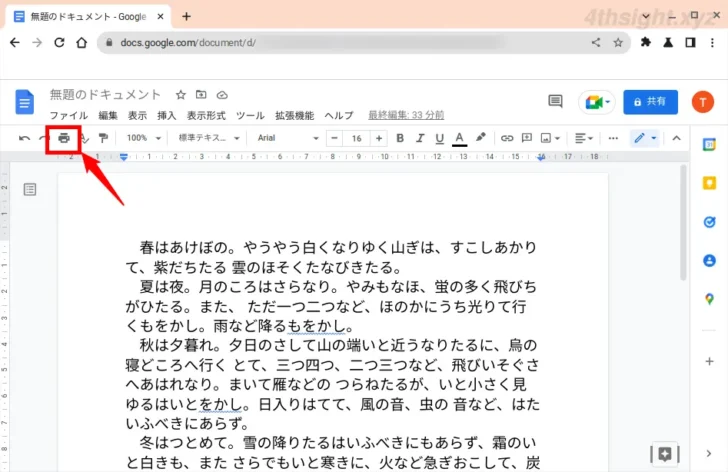Click the print icon in toolbar

click(x=64, y=138)
